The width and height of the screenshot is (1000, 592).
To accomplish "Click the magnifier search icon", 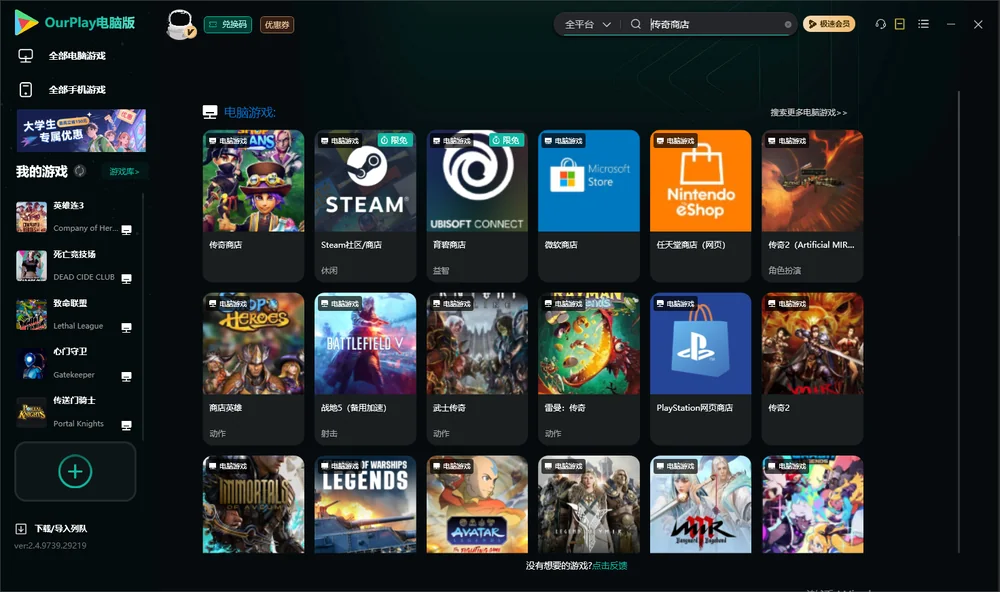I will 635,24.
